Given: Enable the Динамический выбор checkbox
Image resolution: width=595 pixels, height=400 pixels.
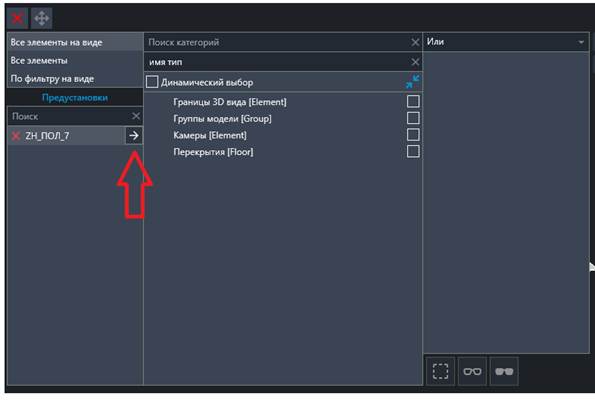Looking at the screenshot, I should [152, 82].
